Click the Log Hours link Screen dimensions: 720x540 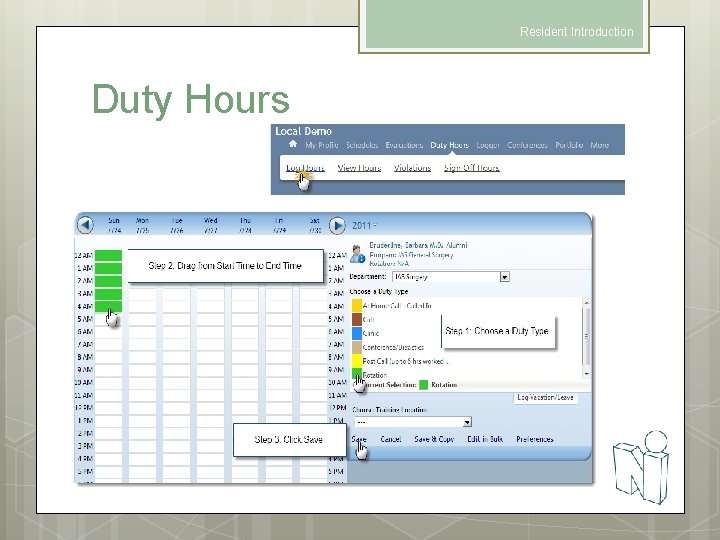[305, 168]
